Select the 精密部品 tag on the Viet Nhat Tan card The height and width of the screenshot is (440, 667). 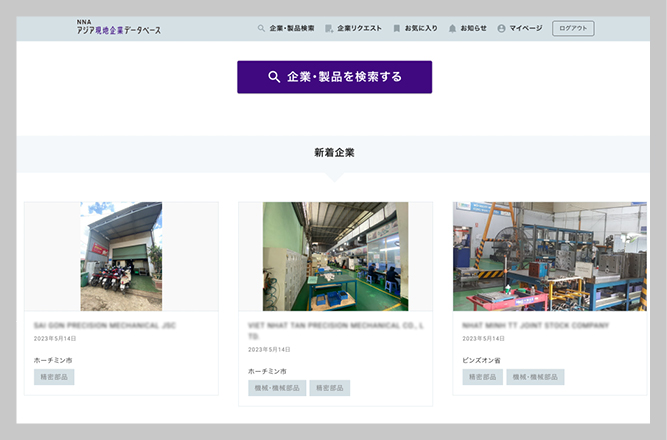point(329,388)
